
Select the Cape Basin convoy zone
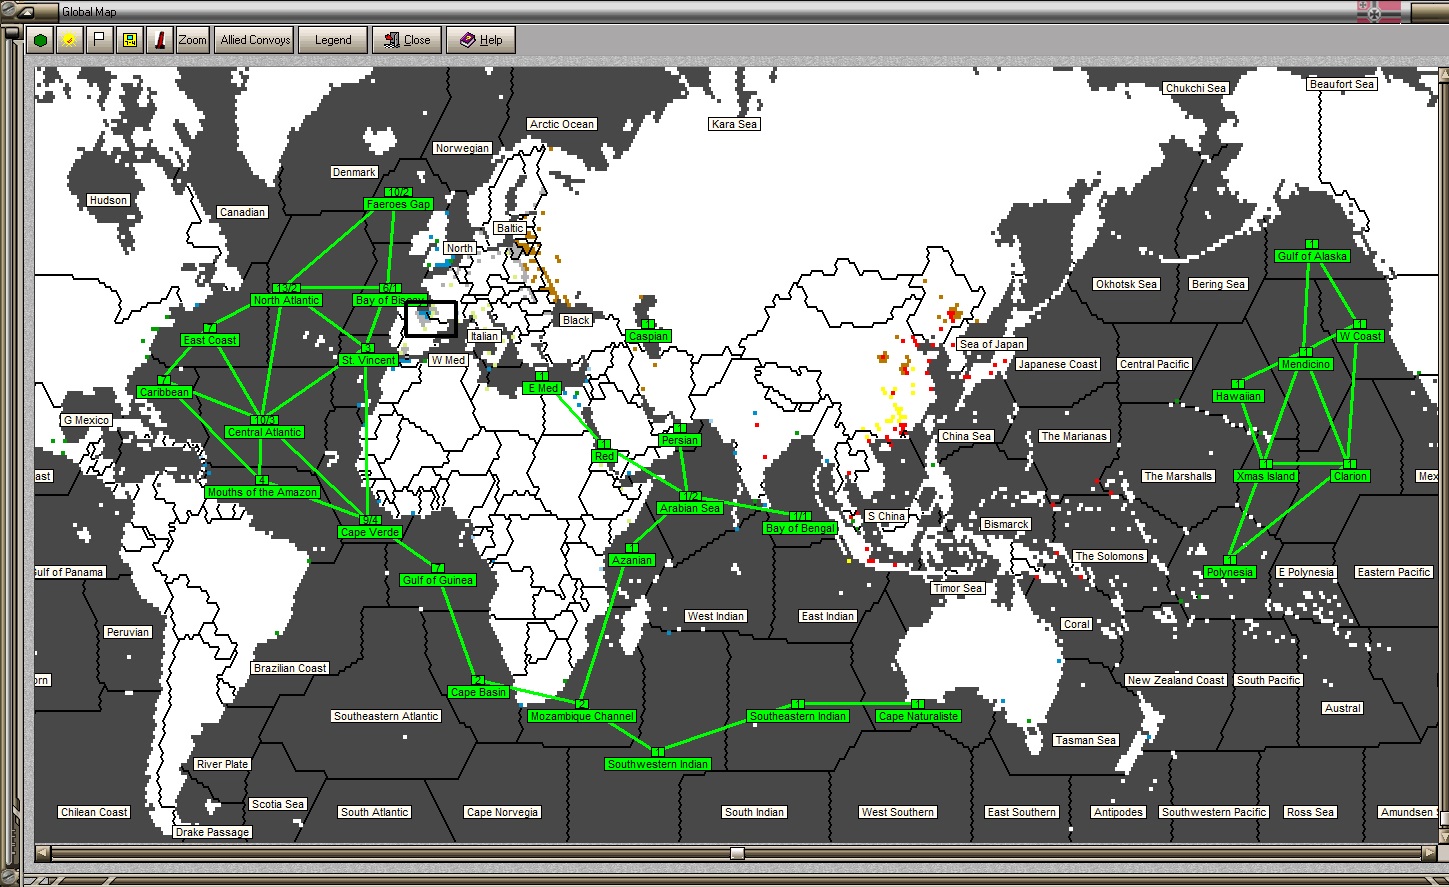click(478, 692)
